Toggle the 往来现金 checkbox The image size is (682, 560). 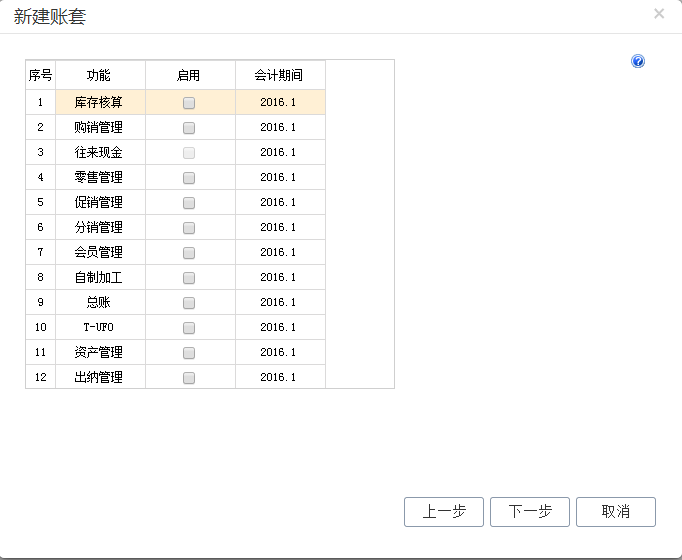[189, 153]
